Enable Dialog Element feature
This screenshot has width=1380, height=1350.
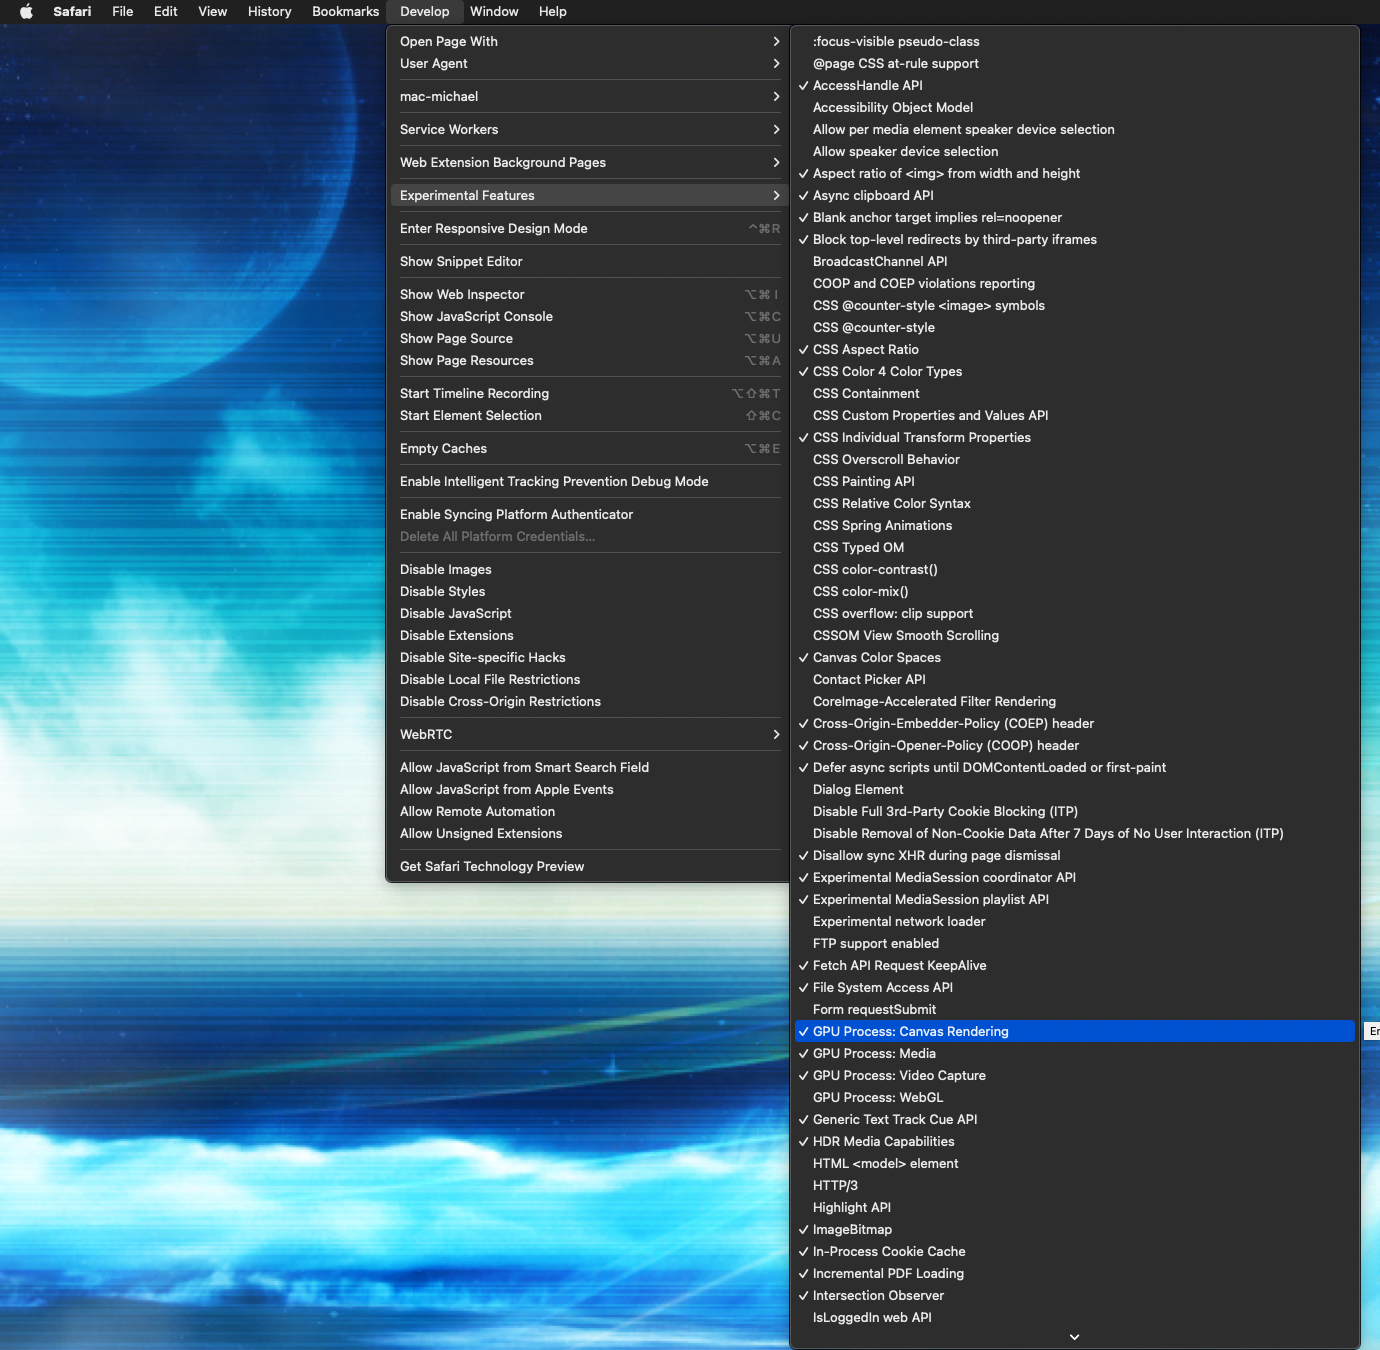click(x=1075, y=789)
